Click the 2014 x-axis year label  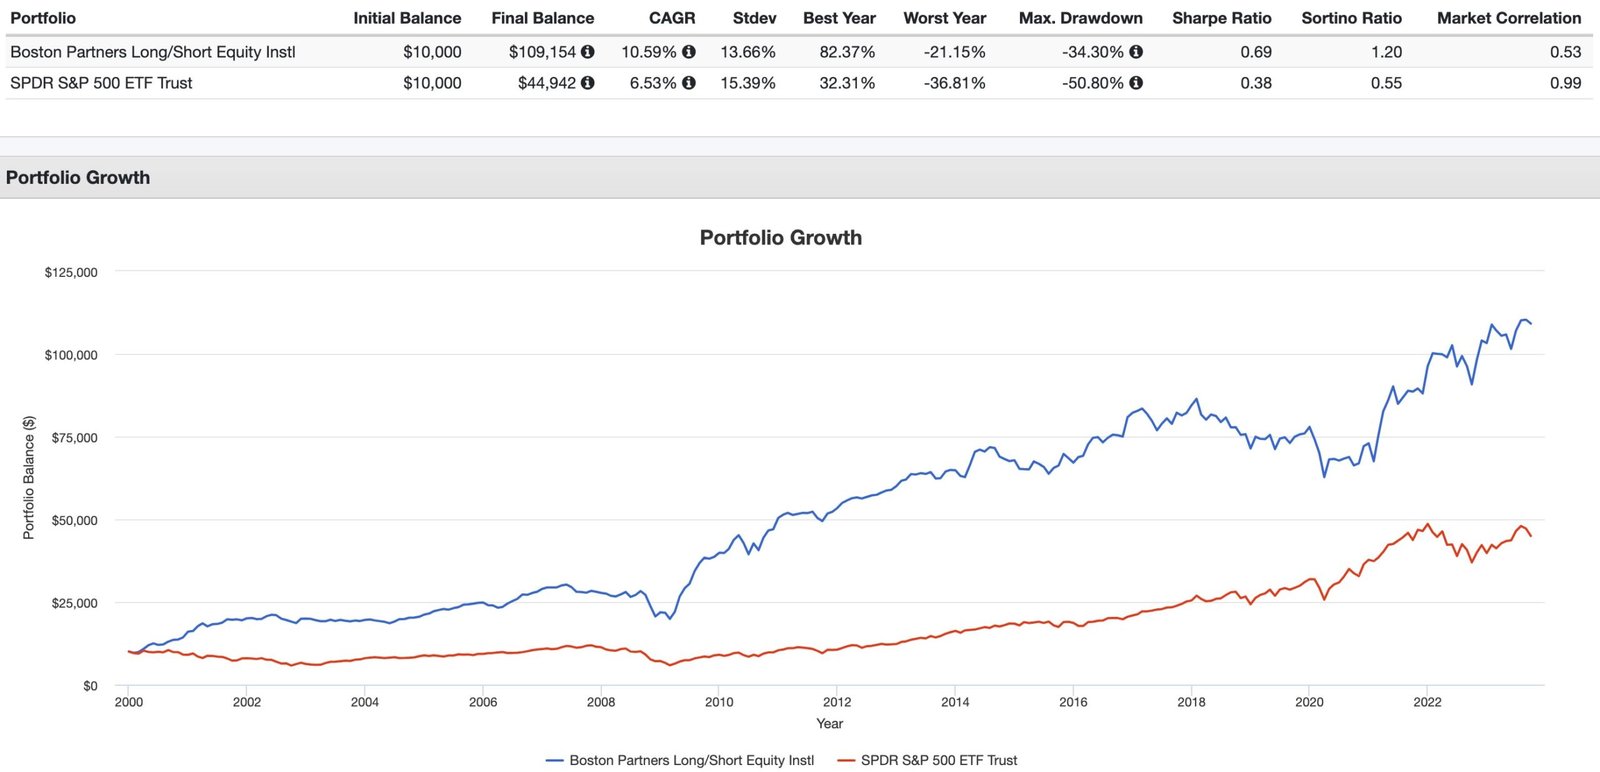click(955, 702)
